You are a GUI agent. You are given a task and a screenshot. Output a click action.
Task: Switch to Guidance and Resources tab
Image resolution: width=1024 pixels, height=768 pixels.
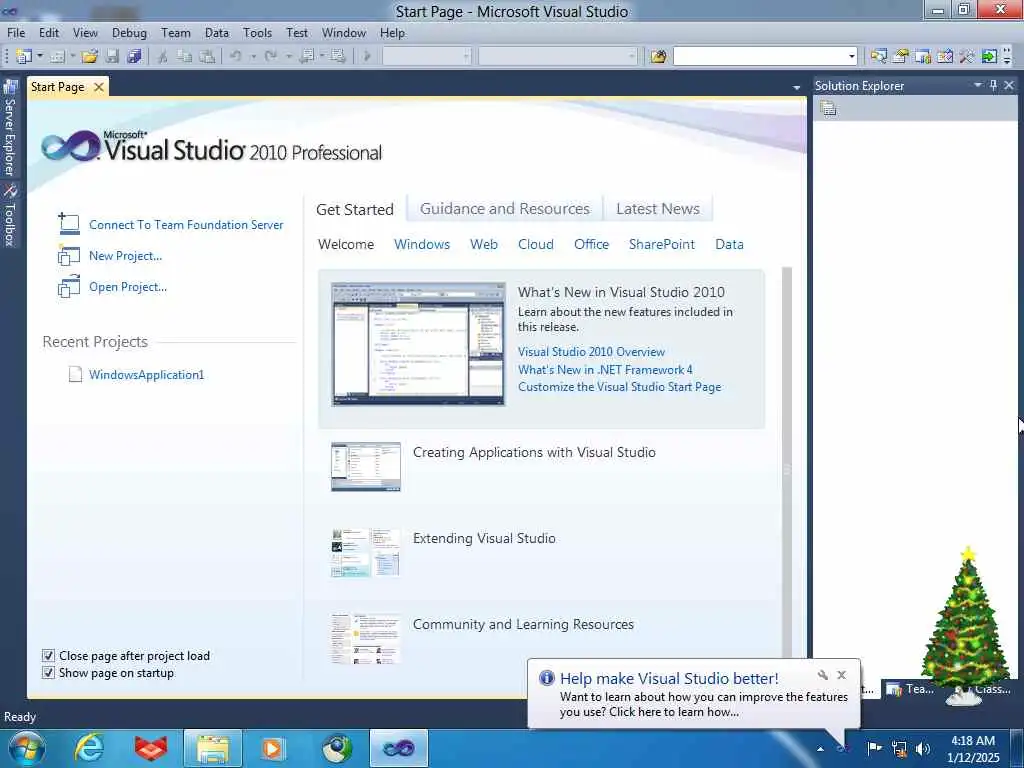(x=505, y=208)
